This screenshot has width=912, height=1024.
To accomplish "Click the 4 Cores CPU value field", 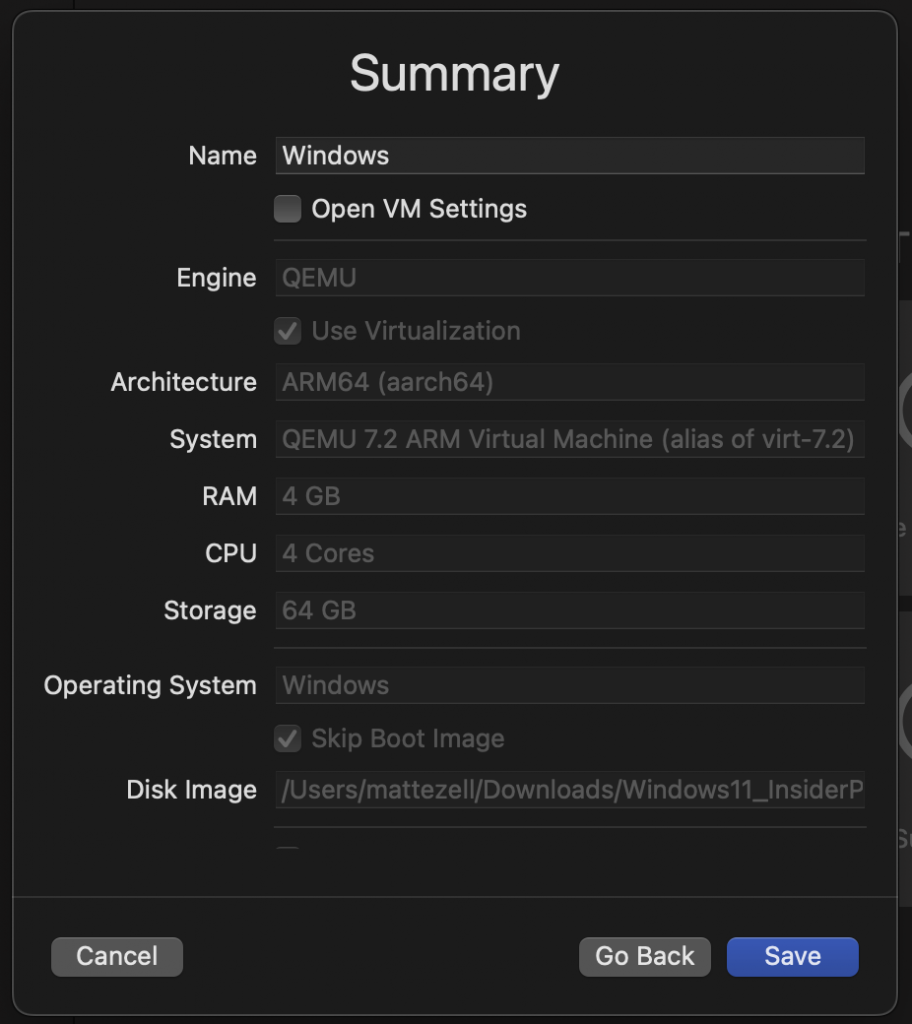I will point(569,553).
